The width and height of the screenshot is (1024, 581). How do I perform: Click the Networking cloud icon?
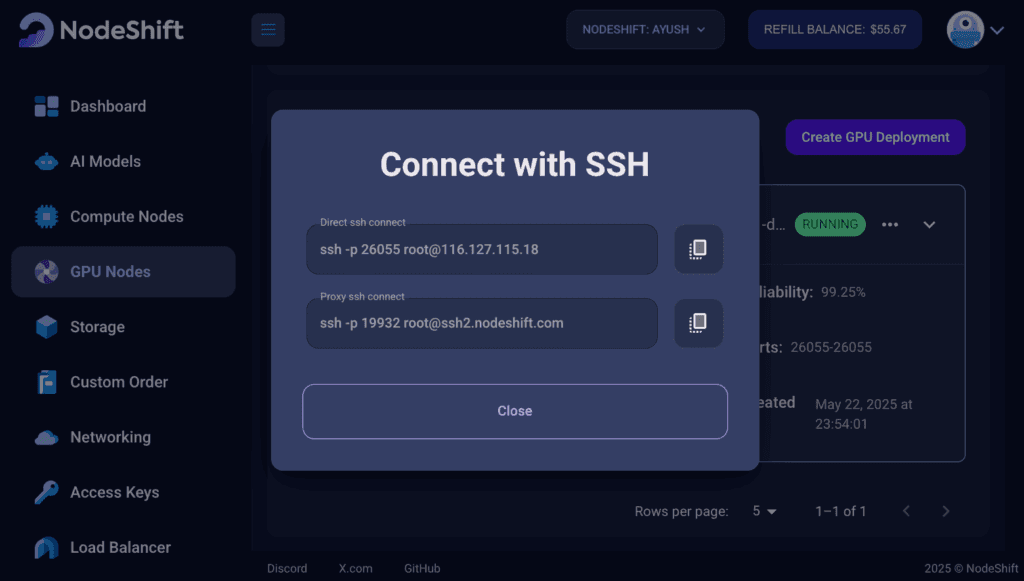47,437
